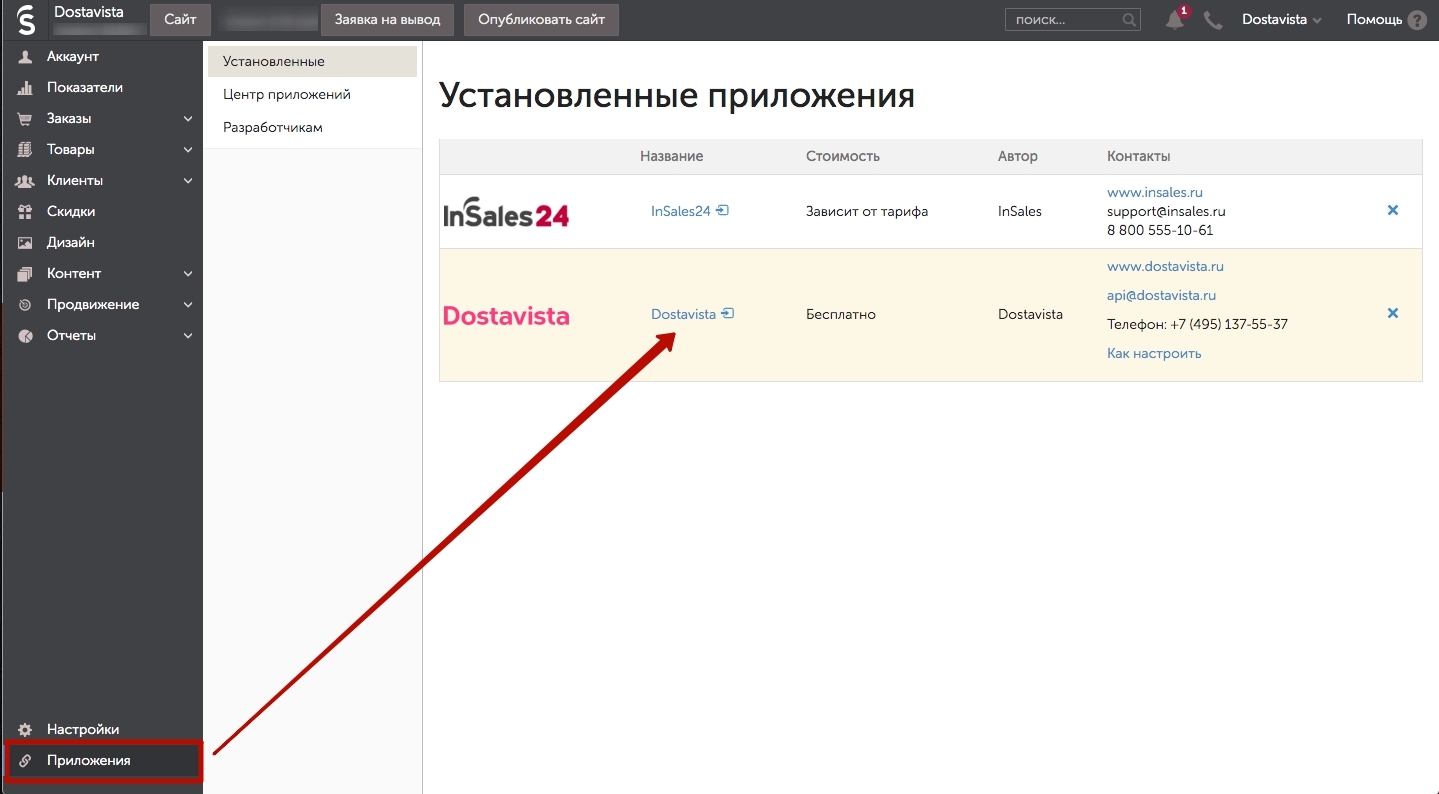The width and height of the screenshot is (1439, 794).
Task: Click the Показатели chart icon
Action: pyautogui.click(x=26, y=88)
